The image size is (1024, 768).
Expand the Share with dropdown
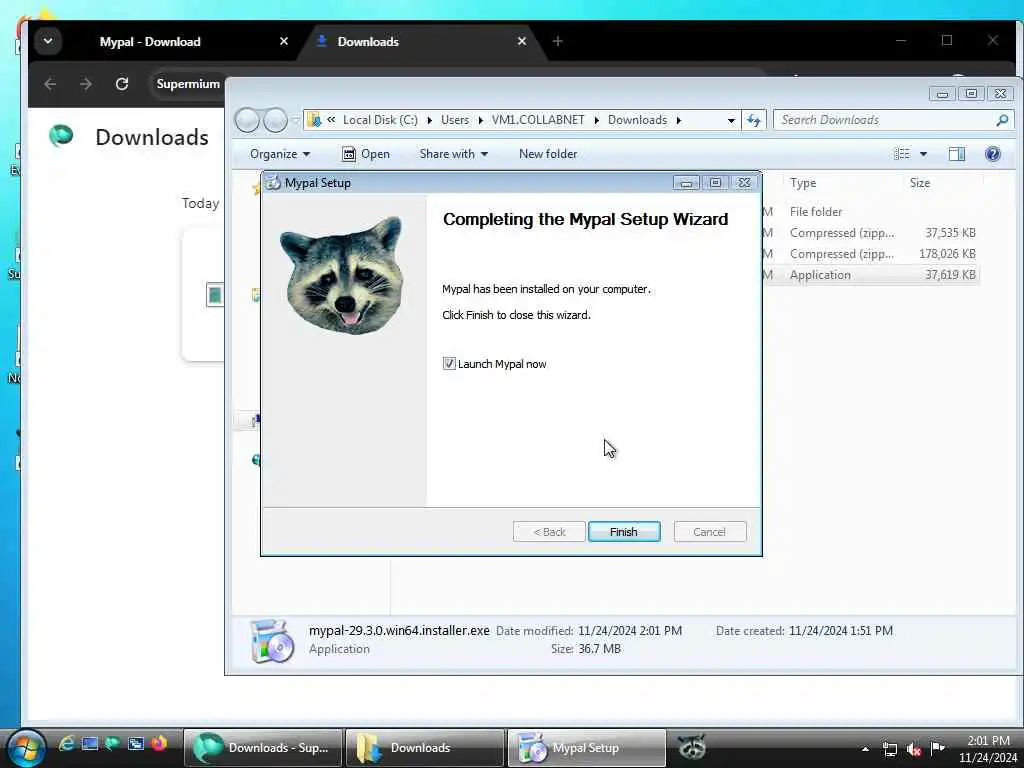click(x=454, y=154)
